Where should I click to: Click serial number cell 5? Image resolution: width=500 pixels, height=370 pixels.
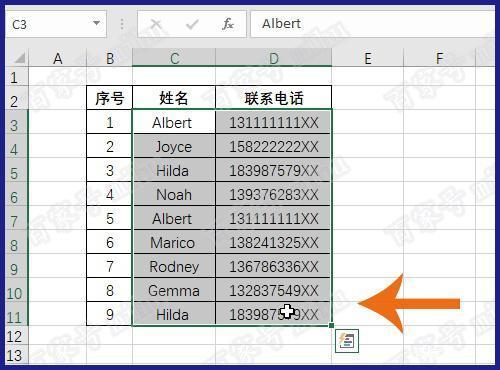(x=110, y=218)
